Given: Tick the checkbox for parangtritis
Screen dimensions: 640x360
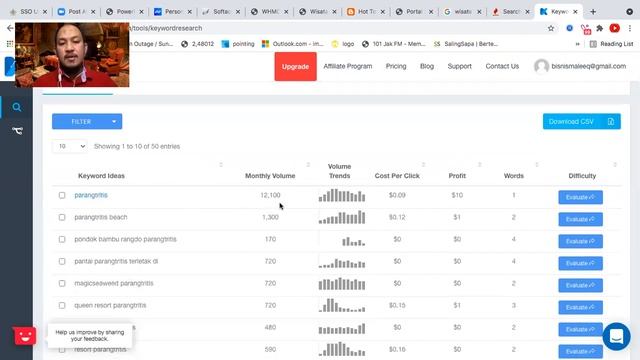Looking at the screenshot, I should (x=62, y=195).
